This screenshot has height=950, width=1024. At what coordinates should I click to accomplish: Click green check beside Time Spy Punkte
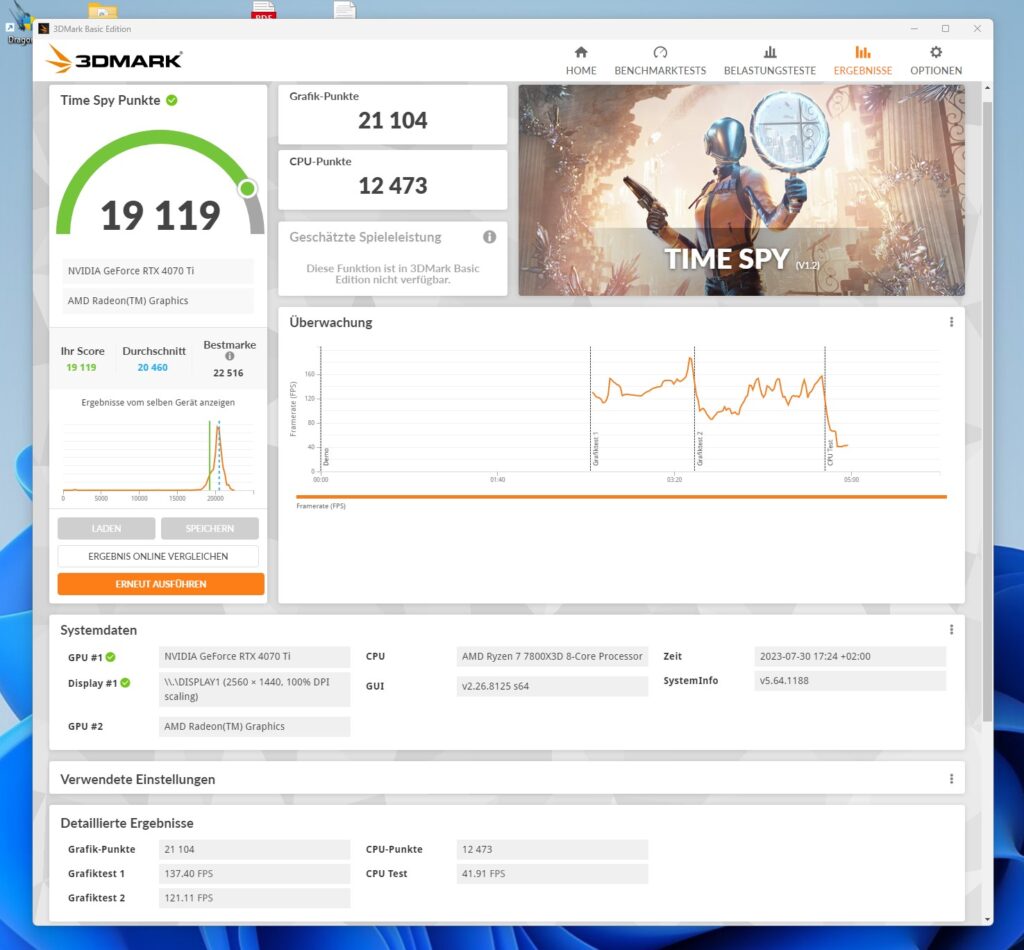click(172, 100)
